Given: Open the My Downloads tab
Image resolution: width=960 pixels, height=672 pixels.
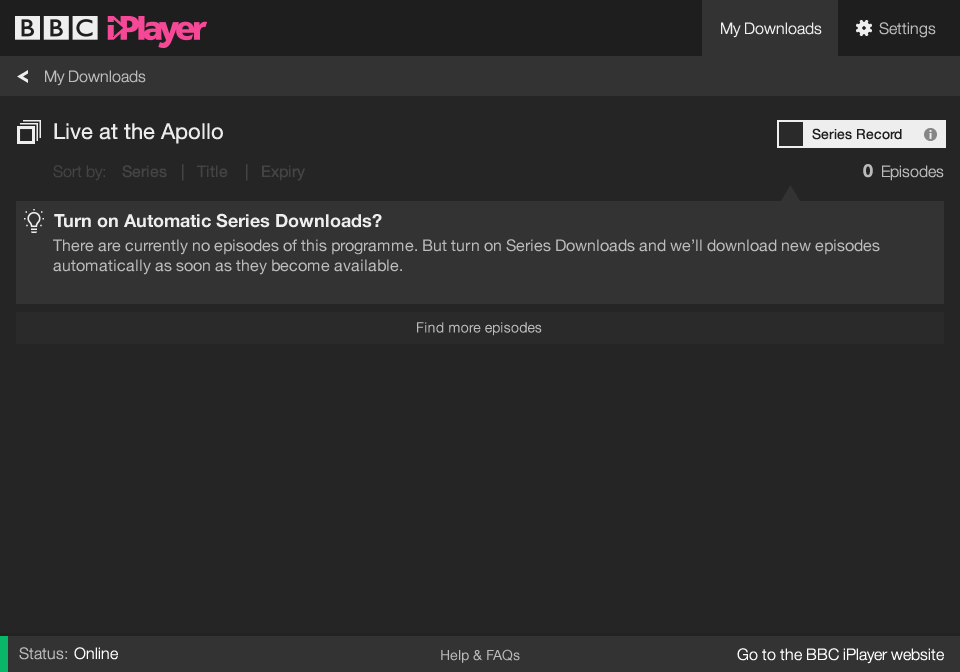Looking at the screenshot, I should pos(770,28).
